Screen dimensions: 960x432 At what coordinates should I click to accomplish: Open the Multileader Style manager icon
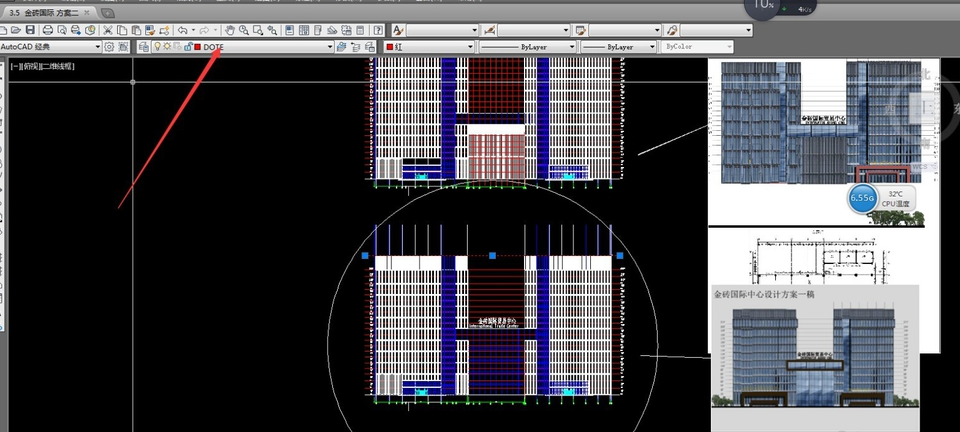[x=672, y=30]
